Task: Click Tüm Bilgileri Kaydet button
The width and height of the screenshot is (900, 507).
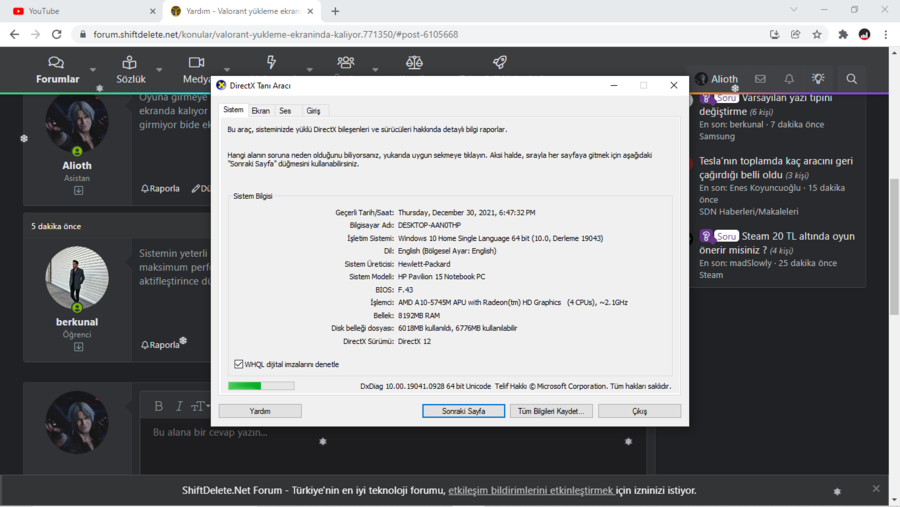Action: click(x=551, y=411)
